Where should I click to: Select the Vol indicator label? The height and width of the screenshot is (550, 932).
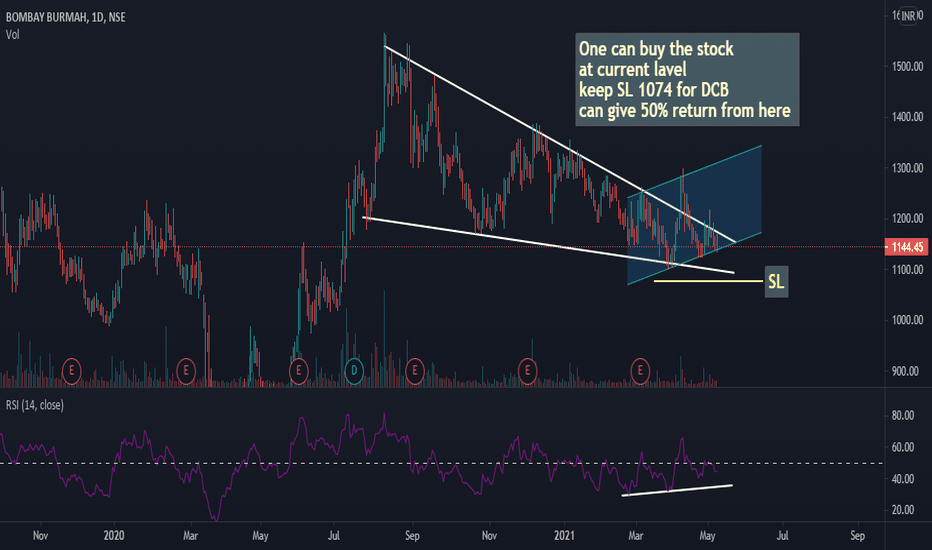click(12, 35)
